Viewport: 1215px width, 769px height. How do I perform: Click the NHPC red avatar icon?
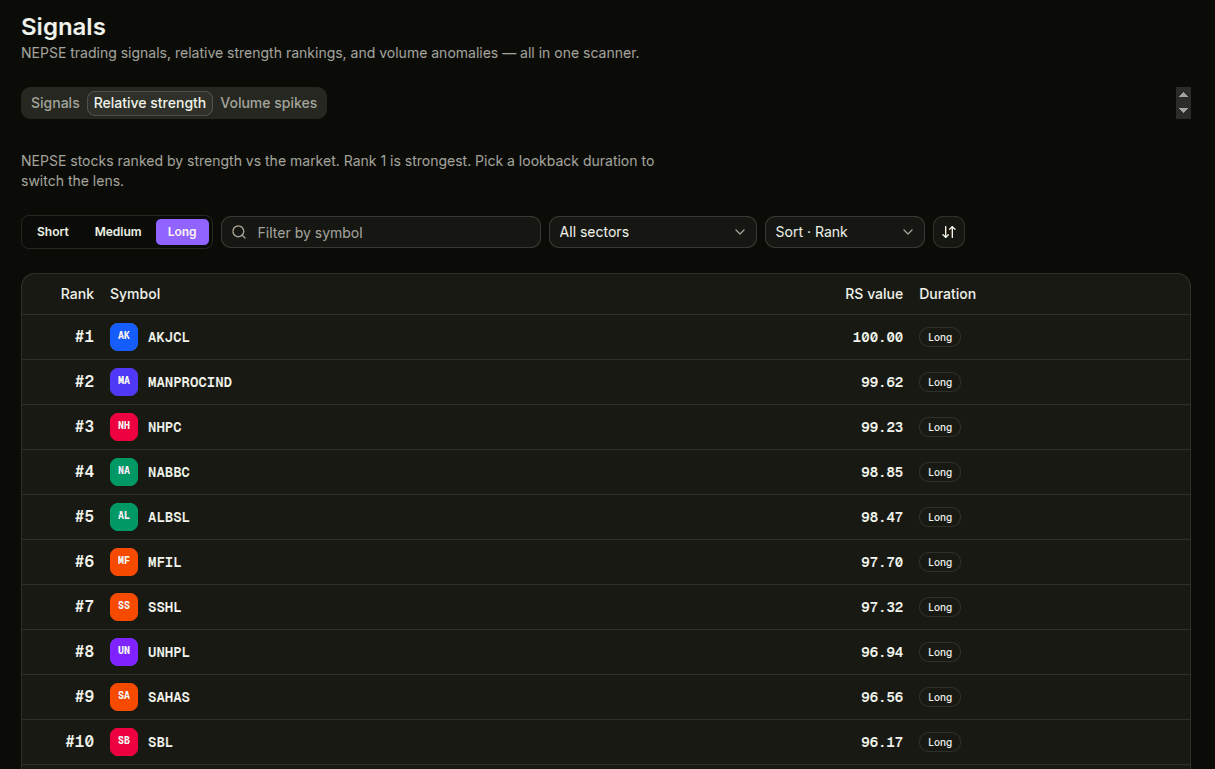click(124, 427)
